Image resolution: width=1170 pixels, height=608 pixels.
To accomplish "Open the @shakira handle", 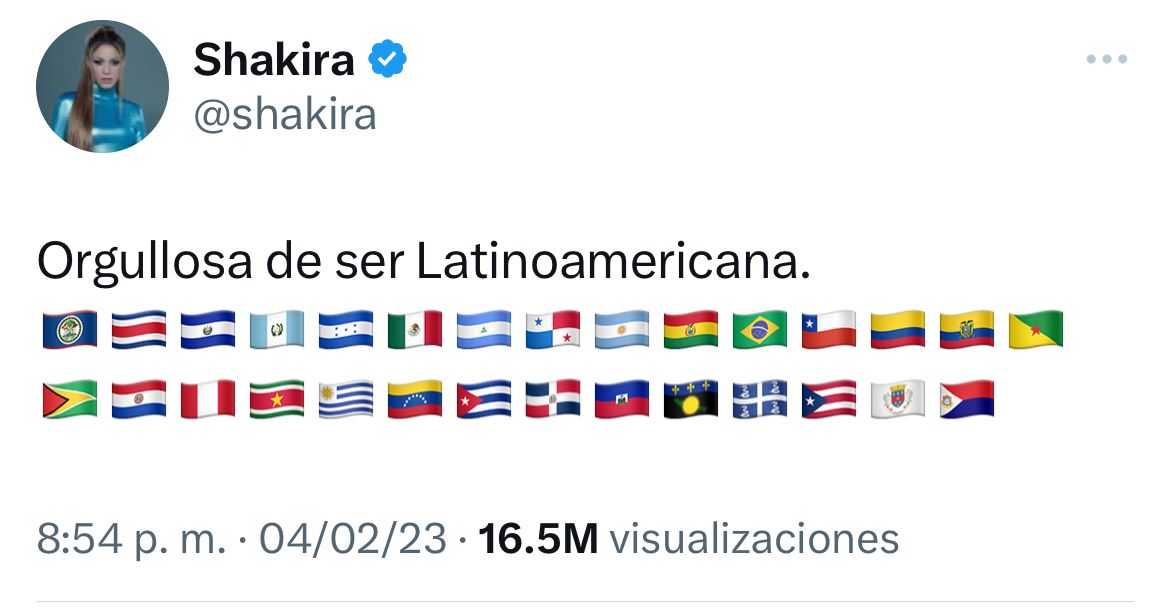I will click(x=285, y=115).
